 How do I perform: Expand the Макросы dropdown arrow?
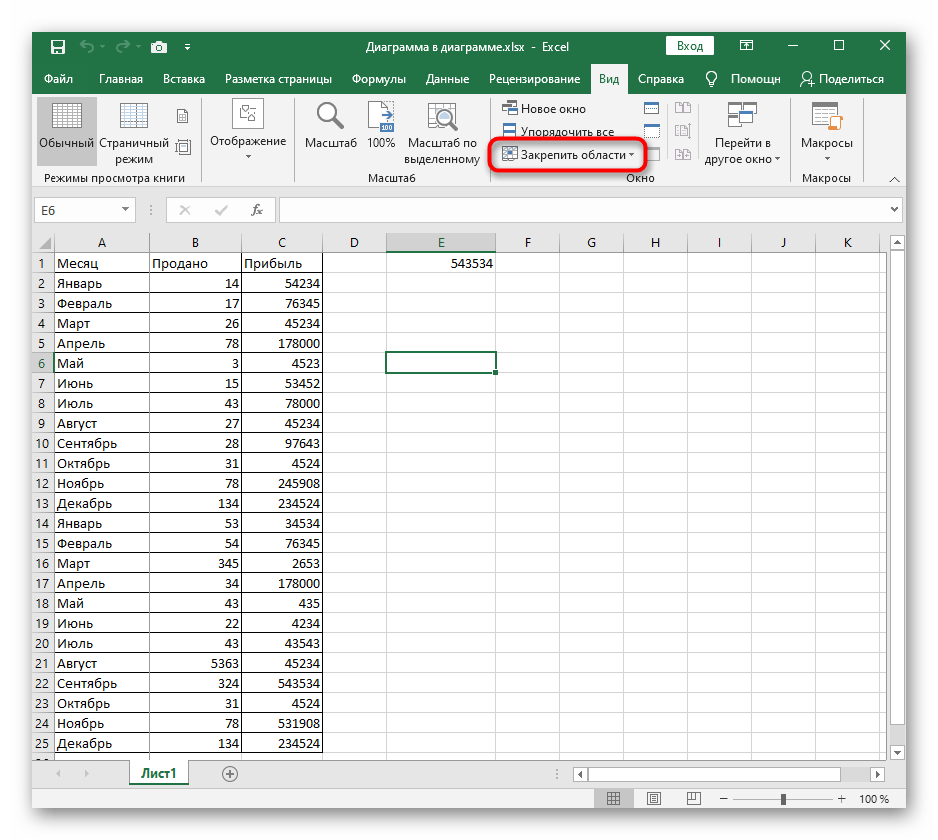coord(827,159)
